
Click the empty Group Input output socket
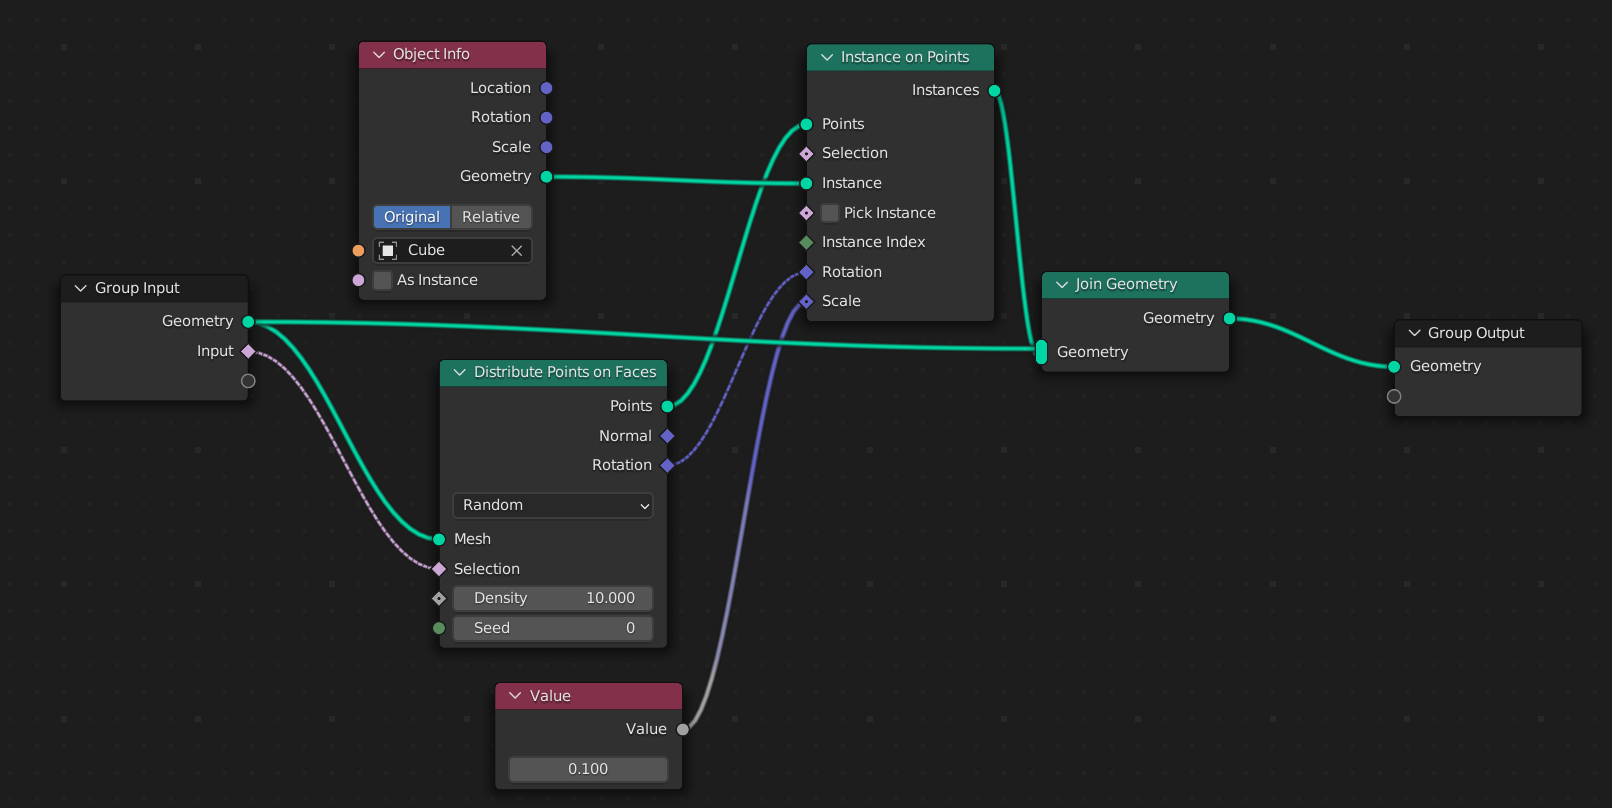(x=249, y=381)
